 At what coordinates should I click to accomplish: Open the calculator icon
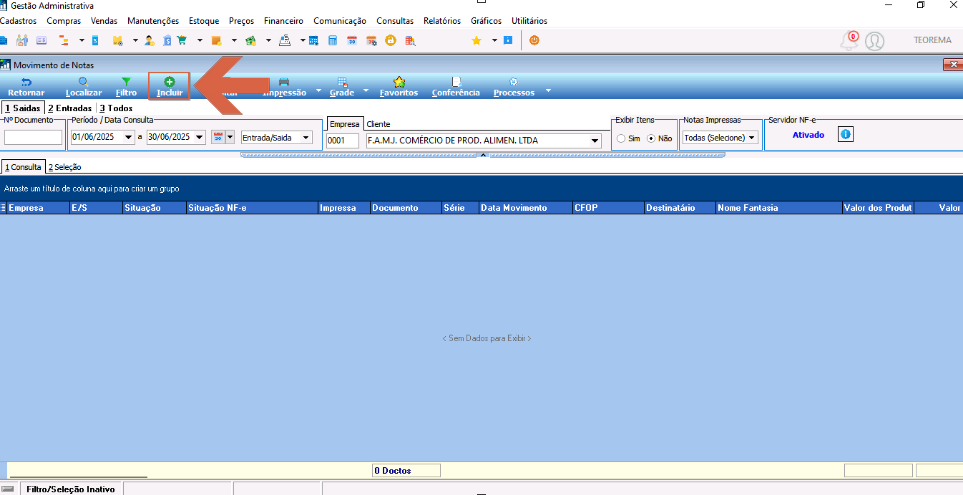[x=332, y=41]
